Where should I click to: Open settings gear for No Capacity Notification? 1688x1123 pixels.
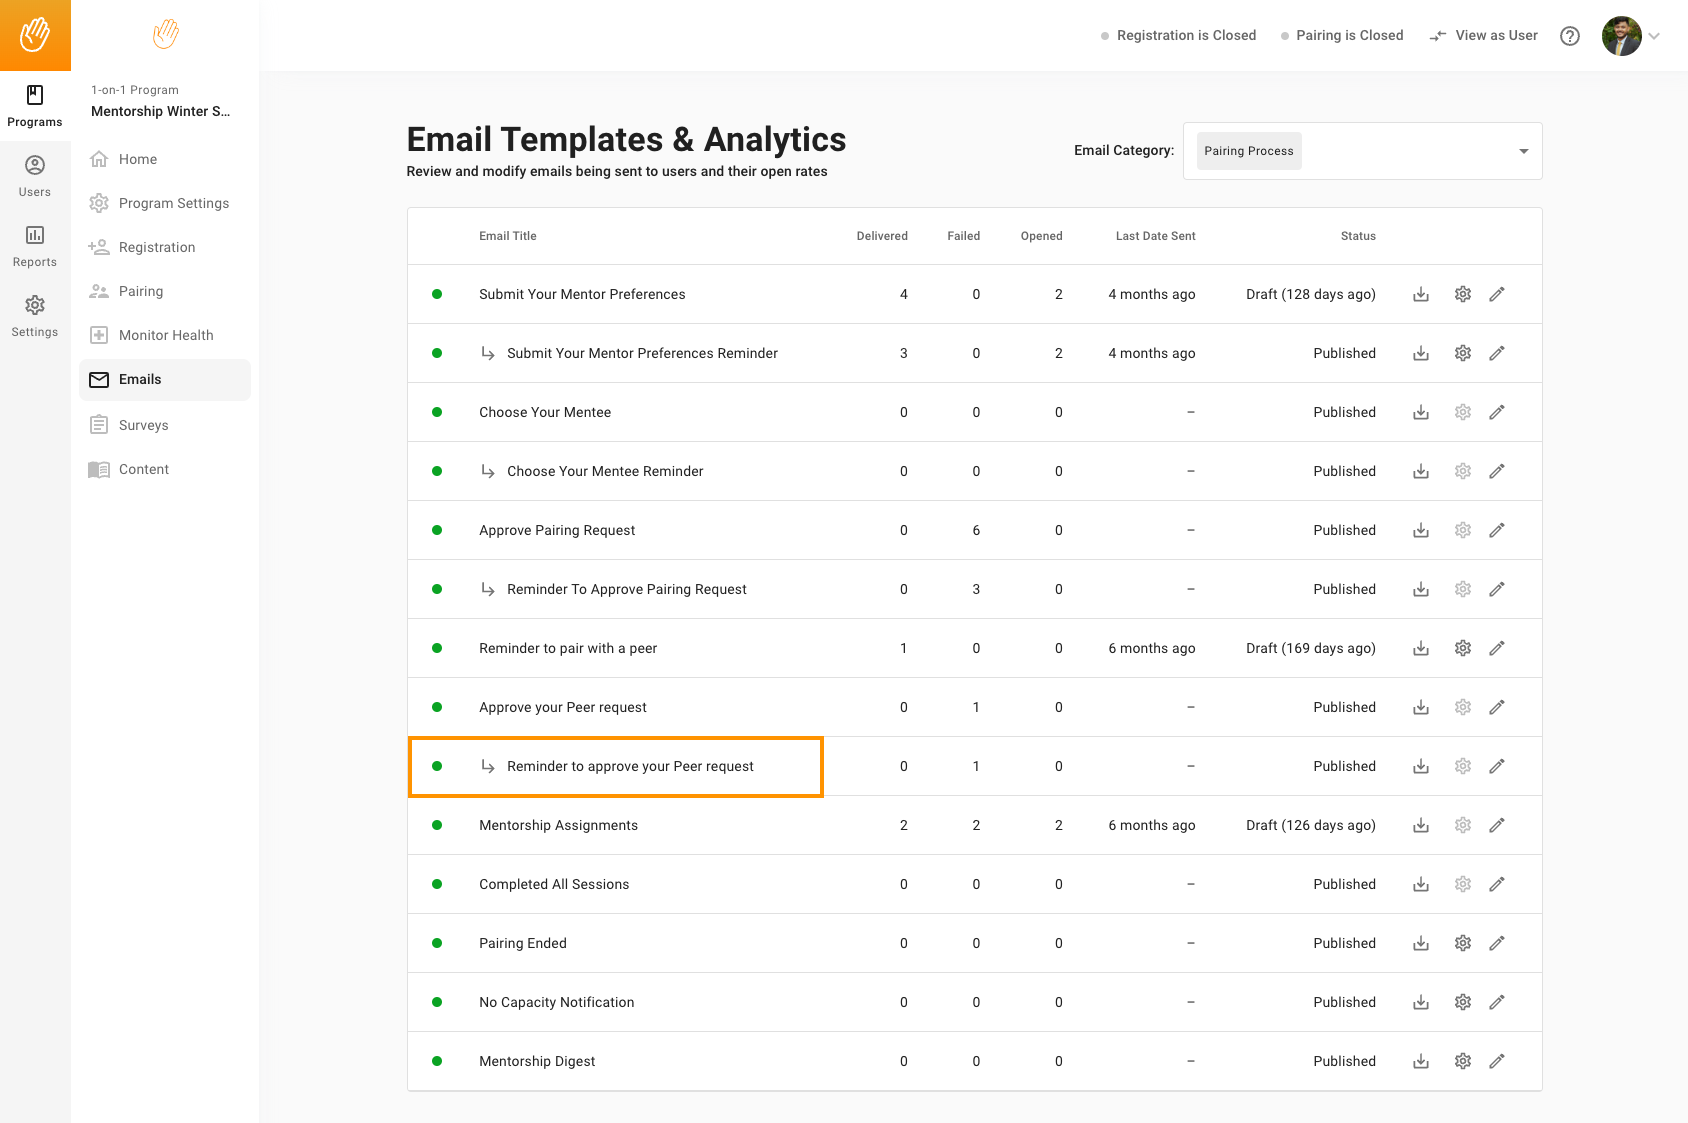[1462, 1002]
